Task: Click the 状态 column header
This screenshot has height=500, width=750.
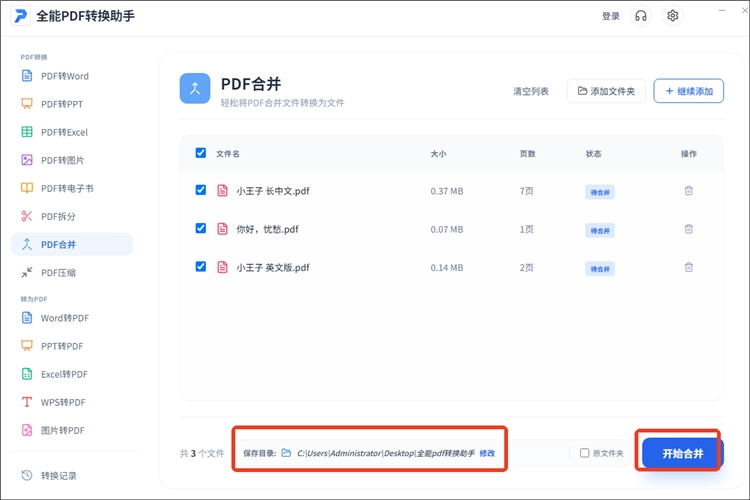Action: tap(594, 154)
